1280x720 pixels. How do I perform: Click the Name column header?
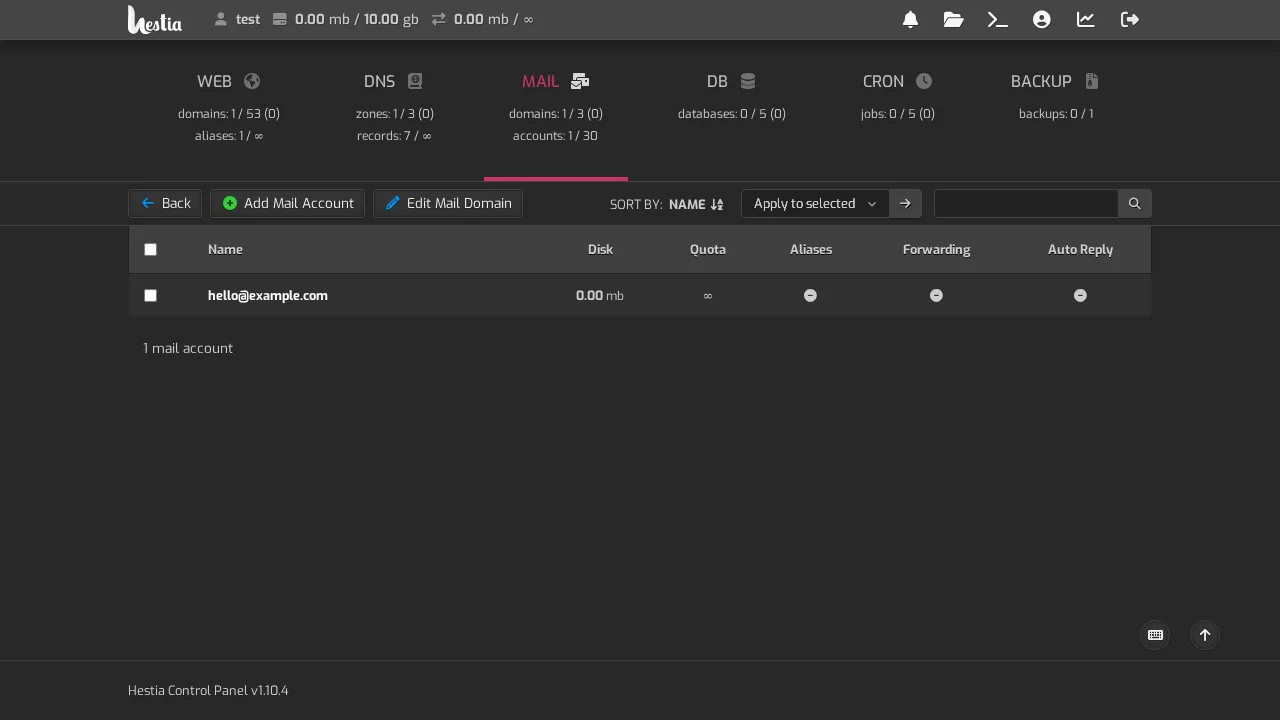pos(225,249)
